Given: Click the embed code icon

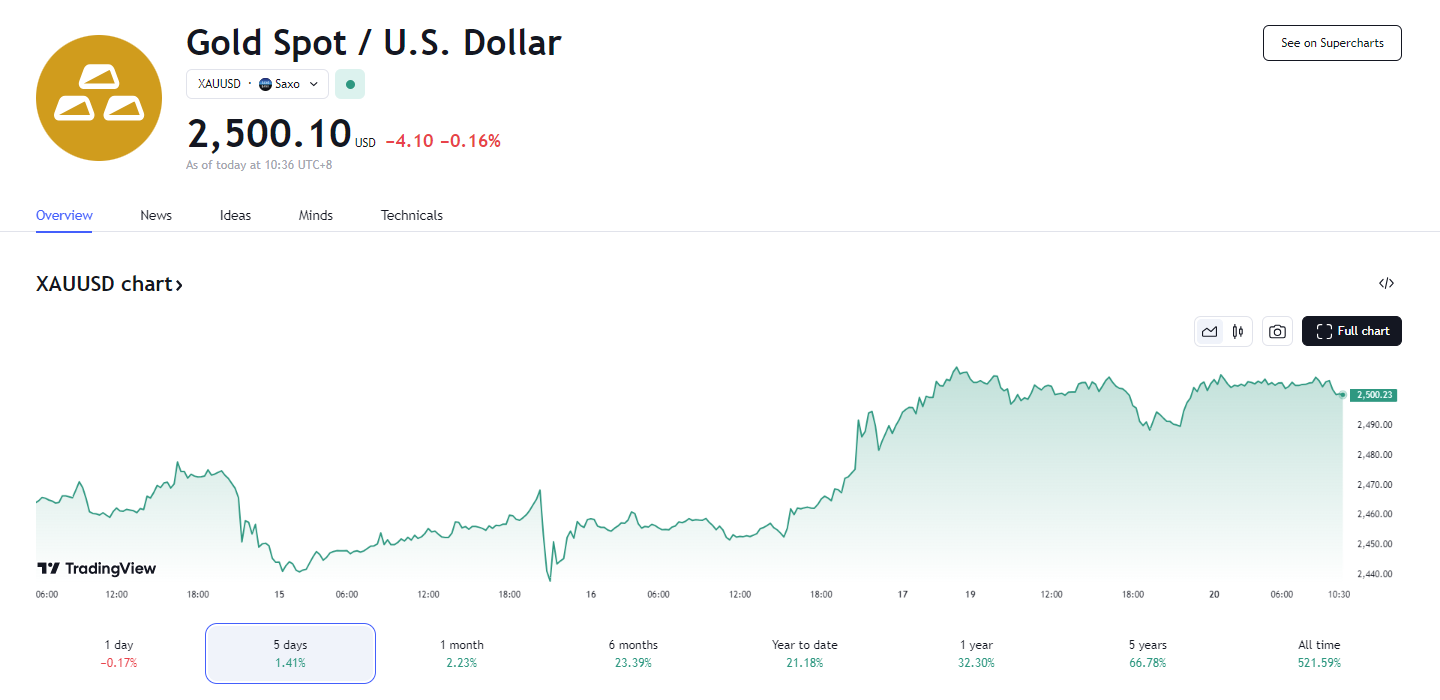Looking at the screenshot, I should tap(1386, 283).
